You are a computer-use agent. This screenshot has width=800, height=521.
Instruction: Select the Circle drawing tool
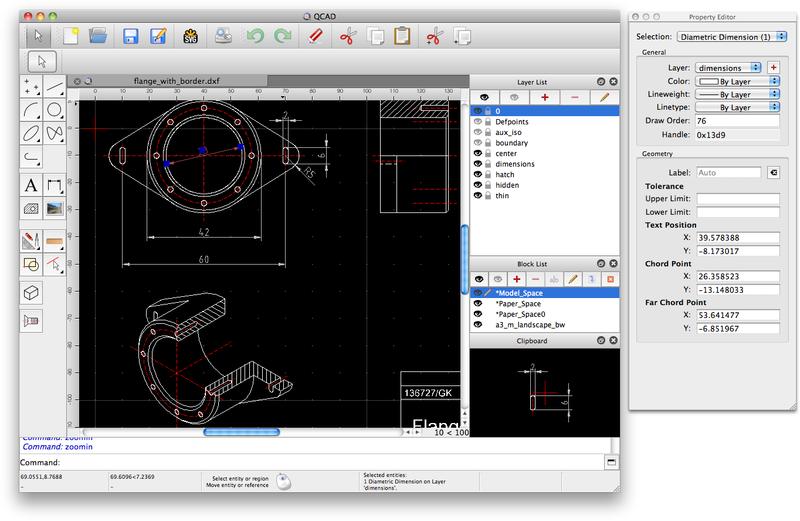click(x=55, y=110)
